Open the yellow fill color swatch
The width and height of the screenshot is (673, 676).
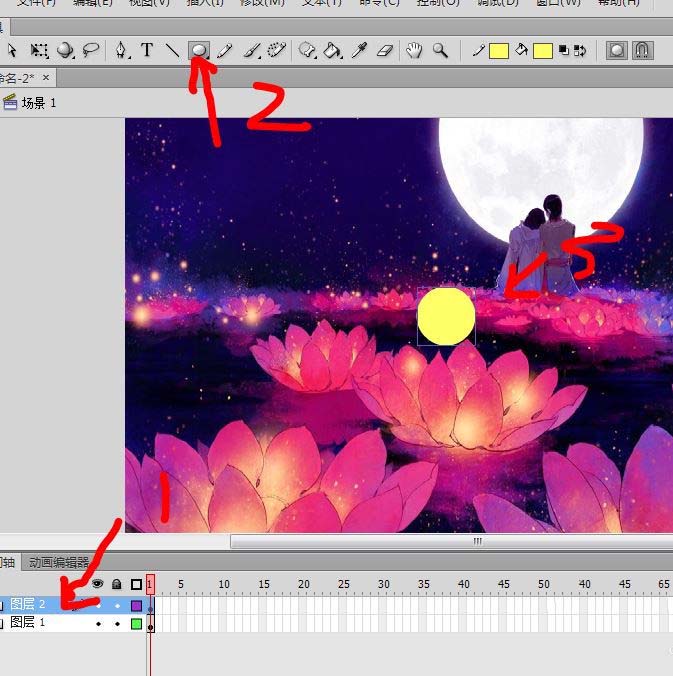pyautogui.click(x=543, y=51)
